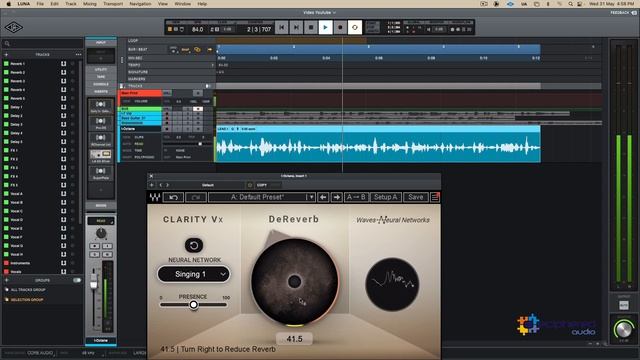Click the neural network reset circular icon

coord(194,245)
